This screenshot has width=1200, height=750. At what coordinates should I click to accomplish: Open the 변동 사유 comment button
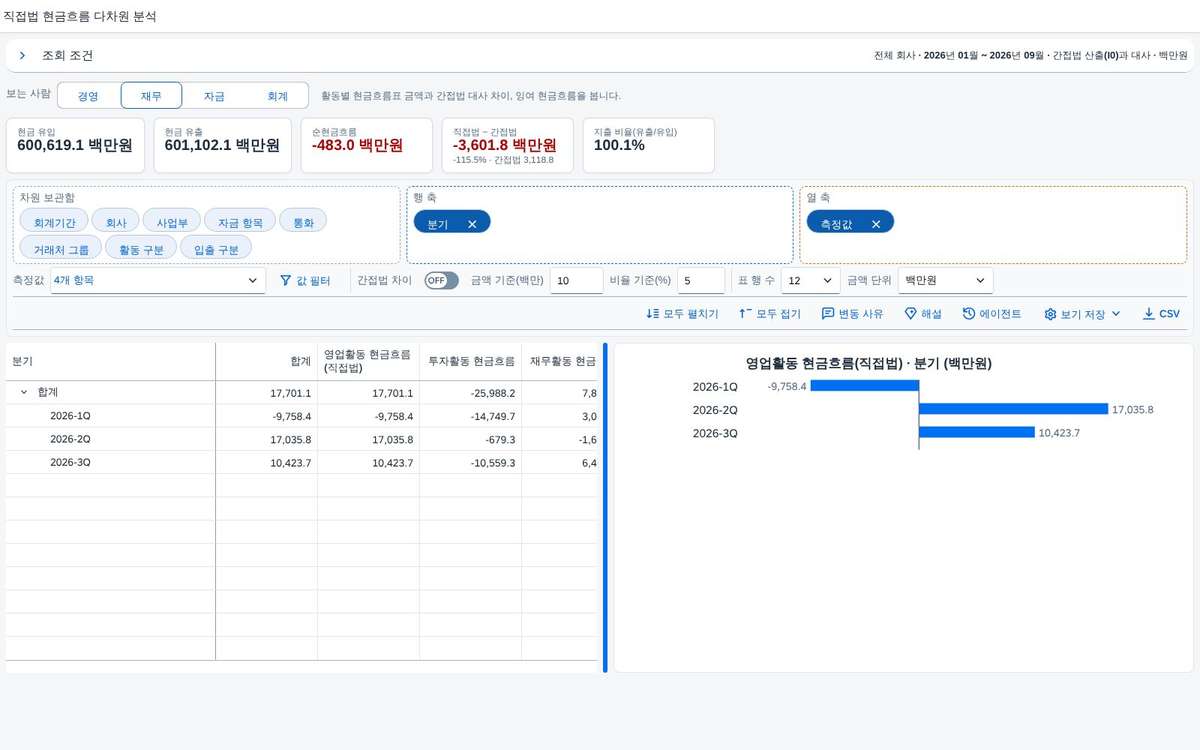(x=852, y=314)
